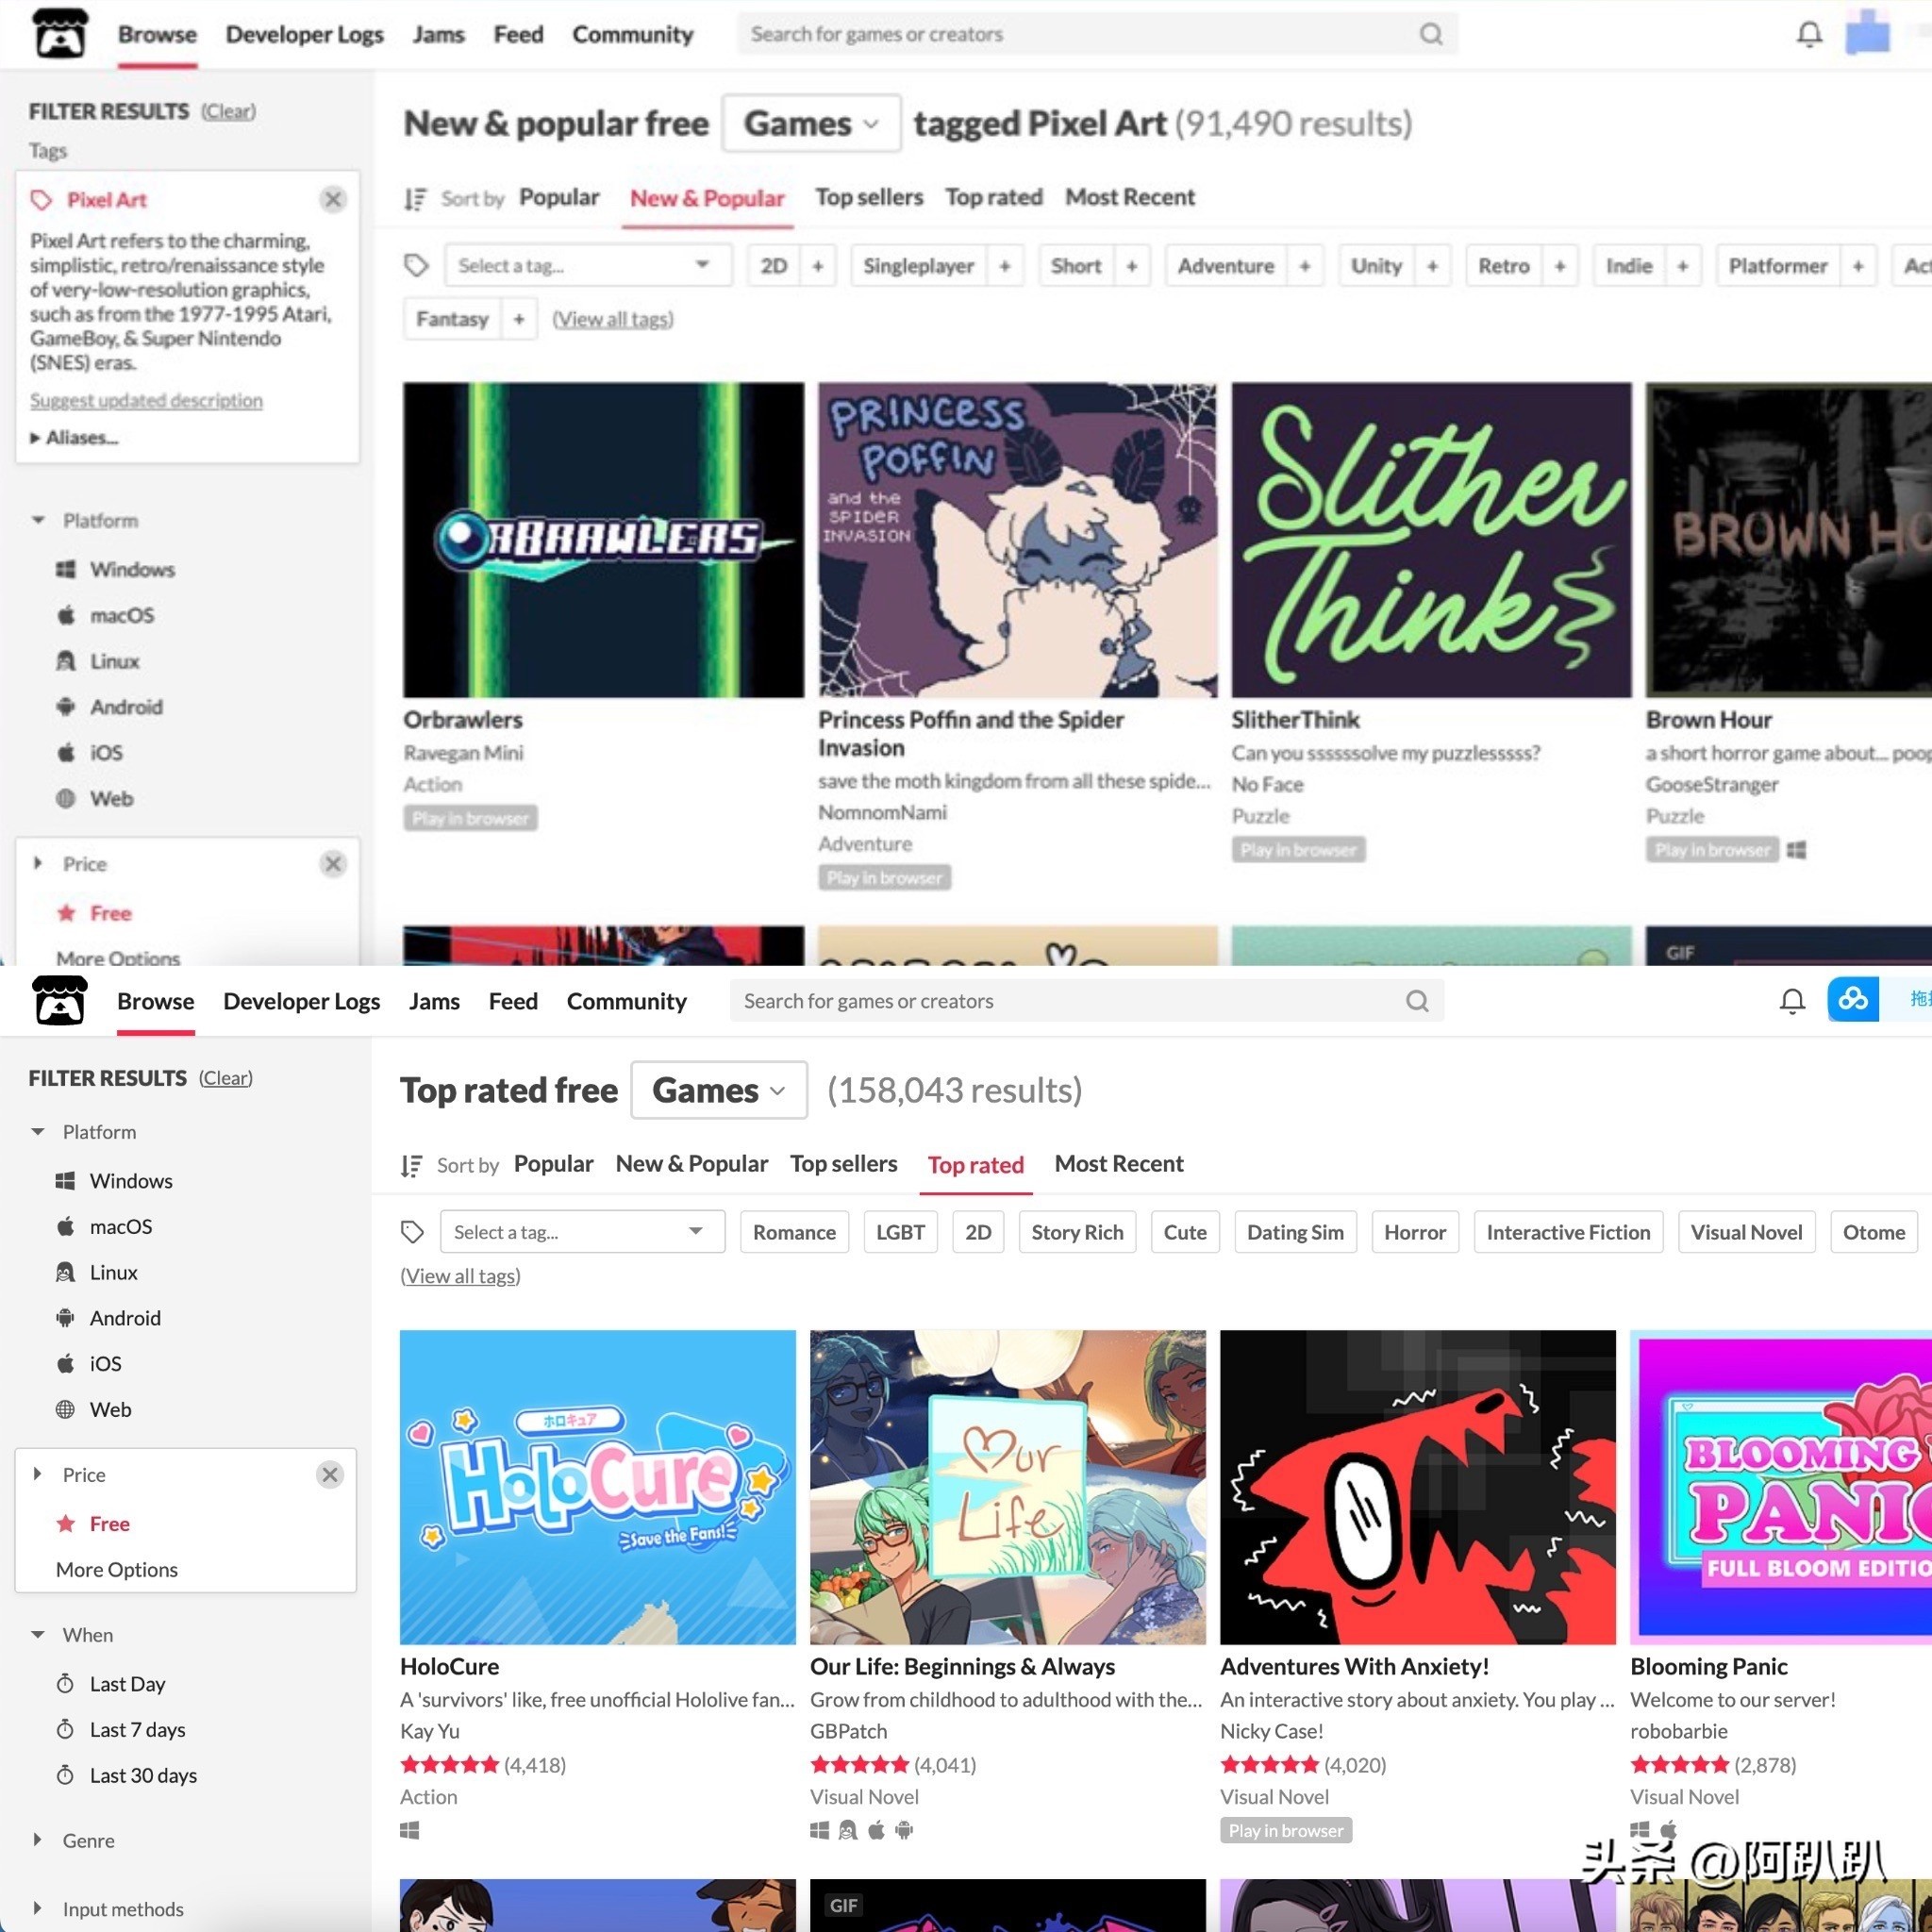Screen dimensions: 1932x1932
Task: Filter results by Last 7 days
Action: pyautogui.click(x=121, y=1730)
